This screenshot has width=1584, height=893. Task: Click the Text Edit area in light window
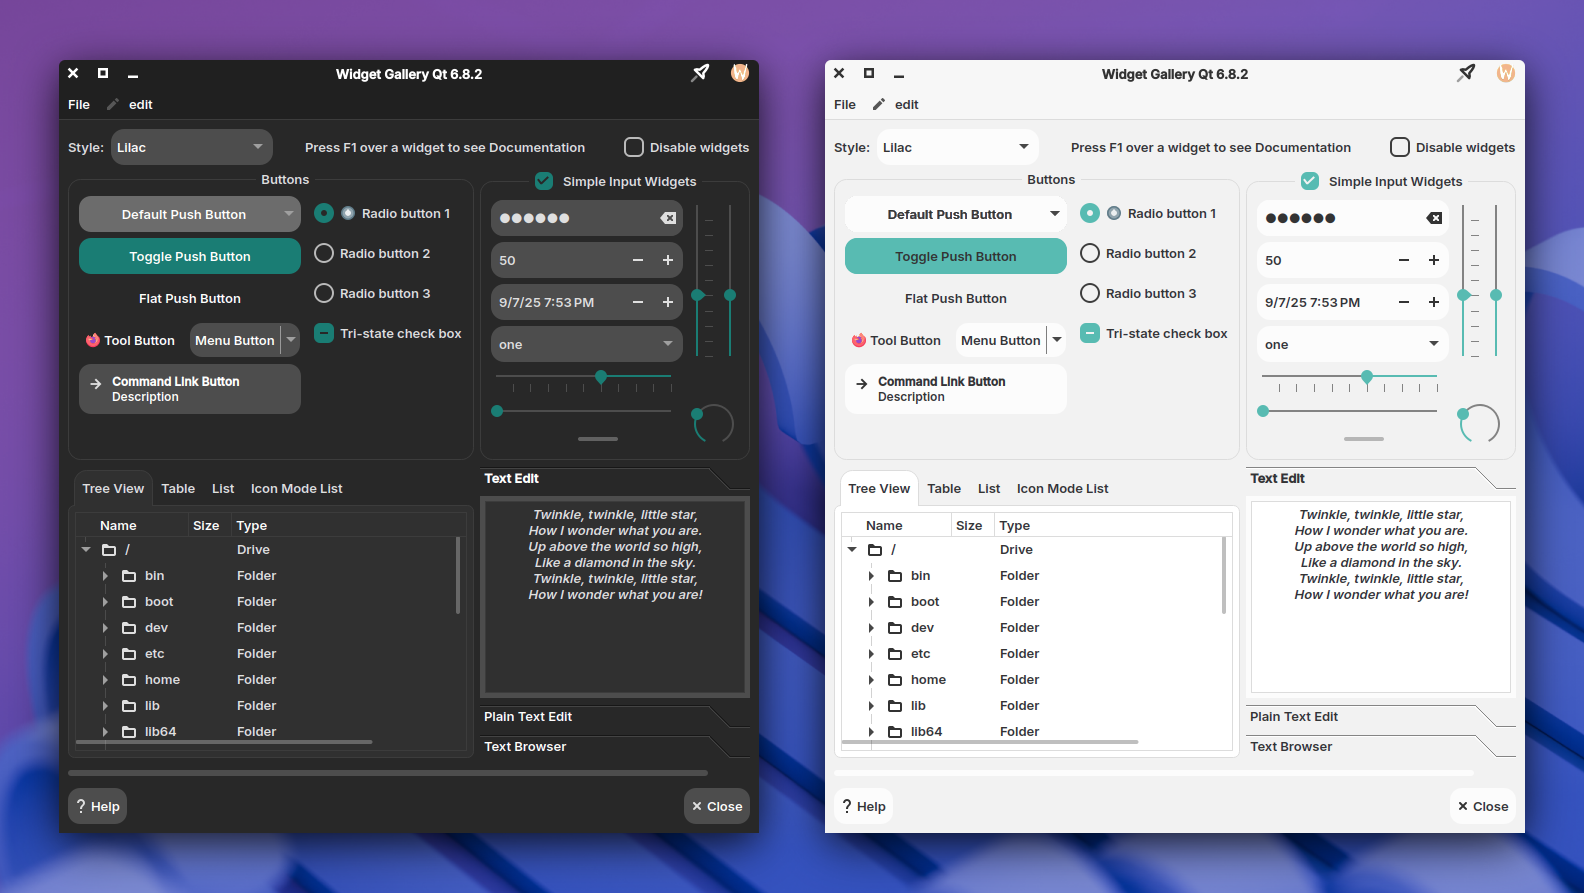coord(1381,597)
